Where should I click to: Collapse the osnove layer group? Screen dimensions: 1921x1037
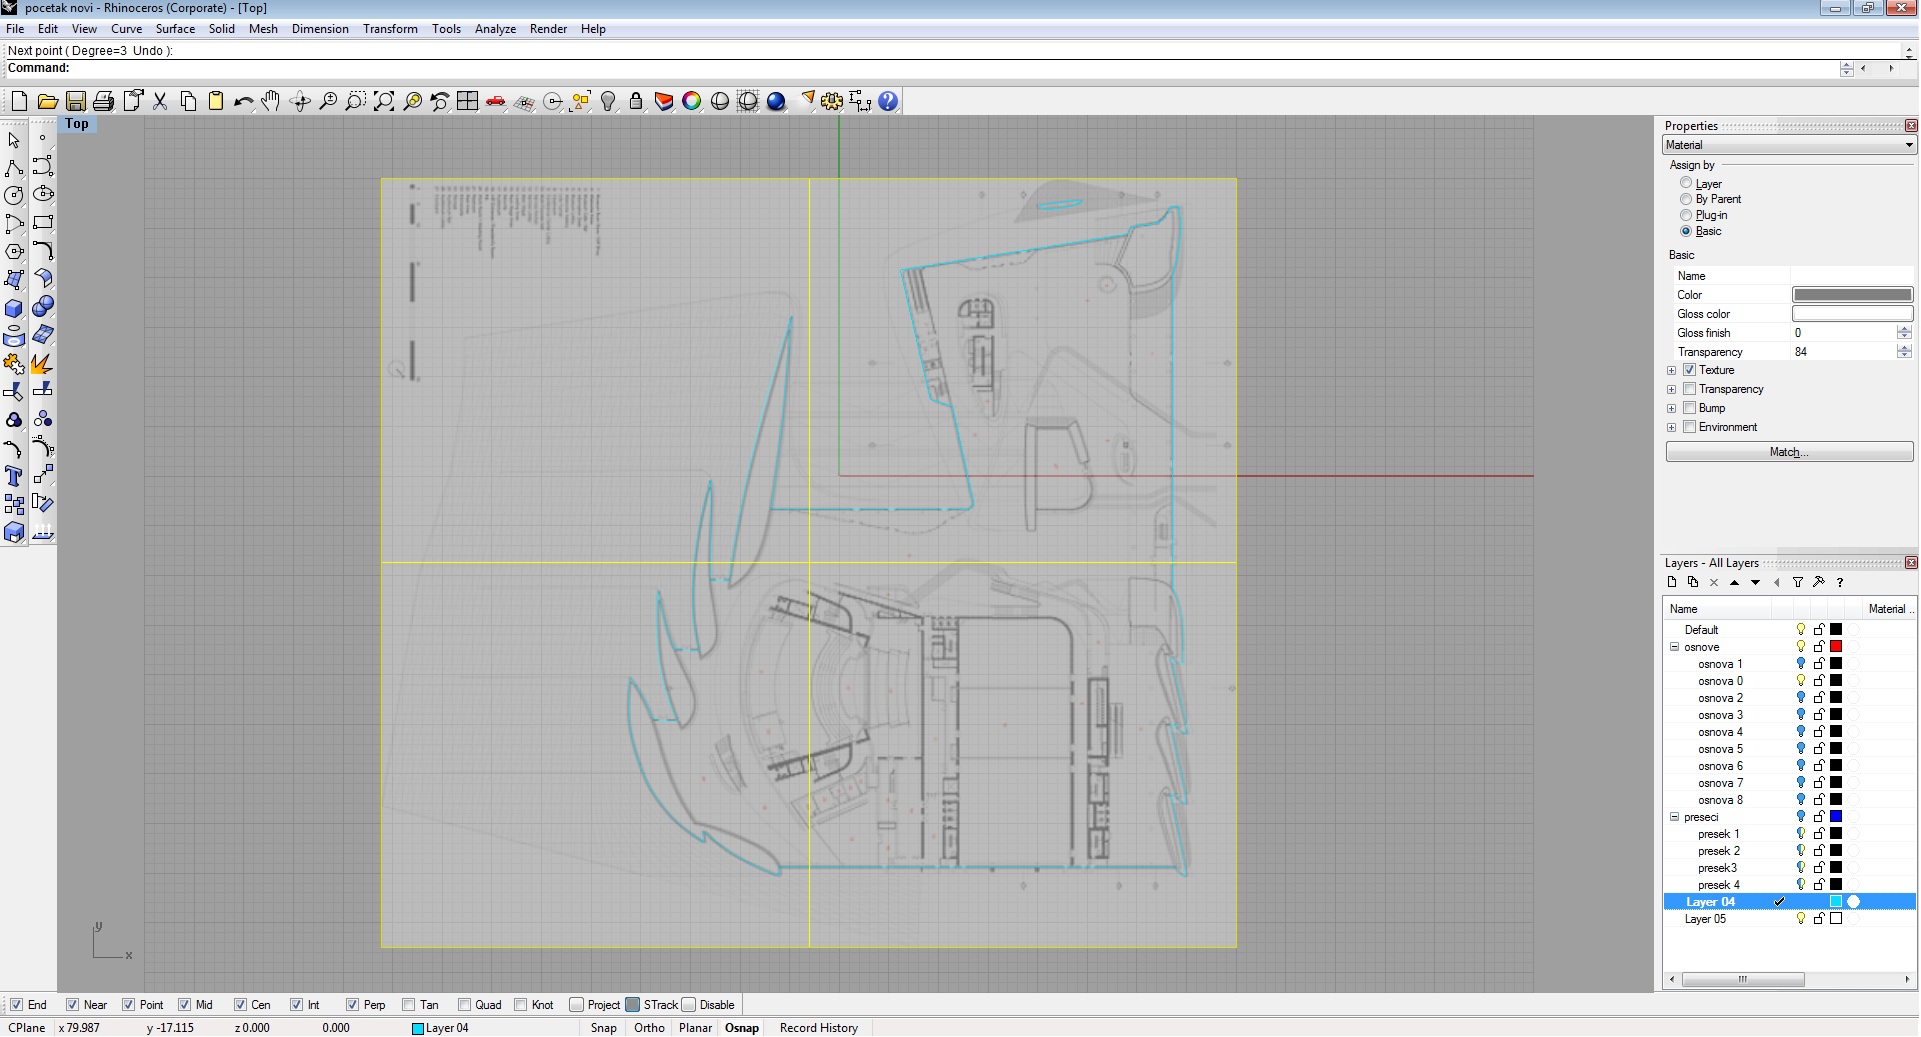pyautogui.click(x=1675, y=647)
